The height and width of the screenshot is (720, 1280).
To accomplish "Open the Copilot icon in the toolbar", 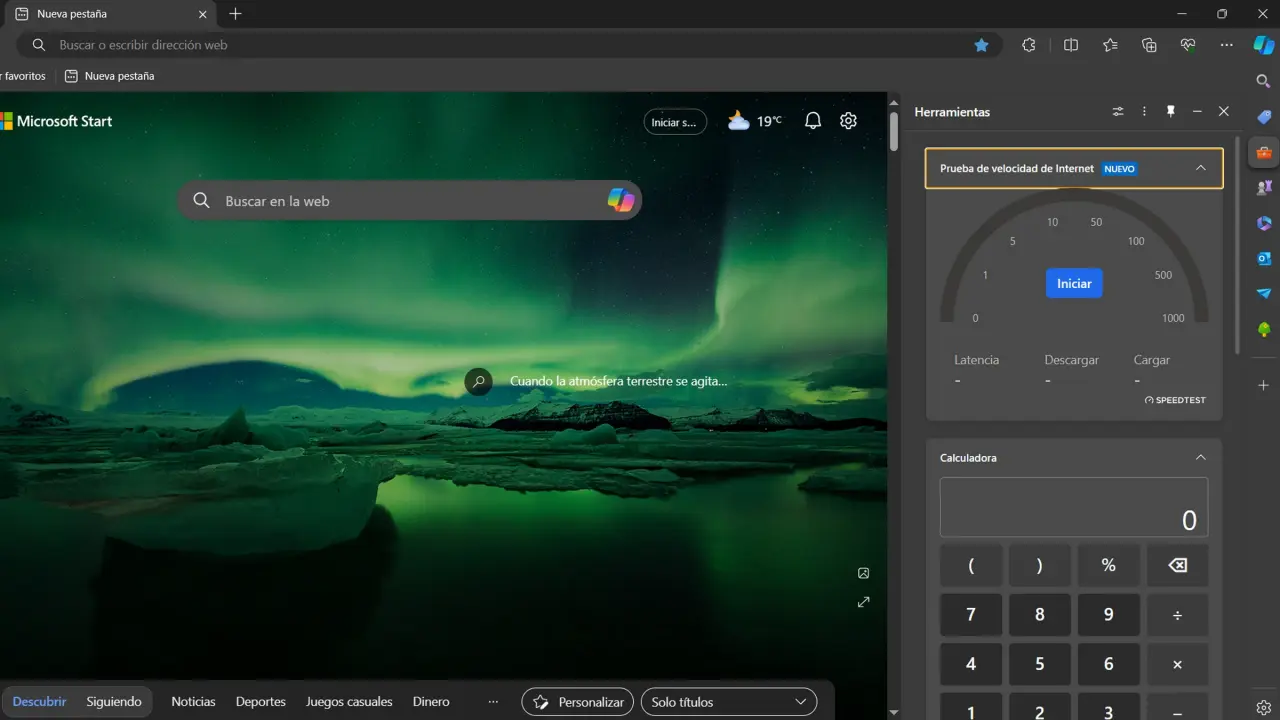I will (1264, 45).
